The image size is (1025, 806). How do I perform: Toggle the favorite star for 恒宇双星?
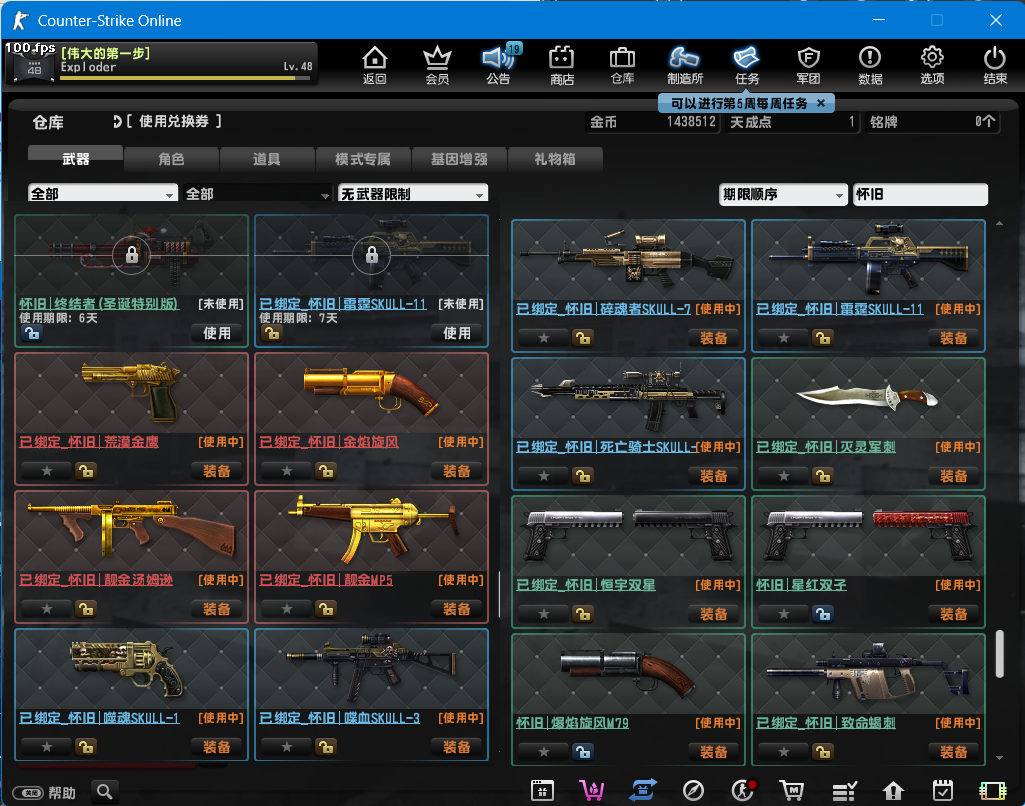pos(543,614)
